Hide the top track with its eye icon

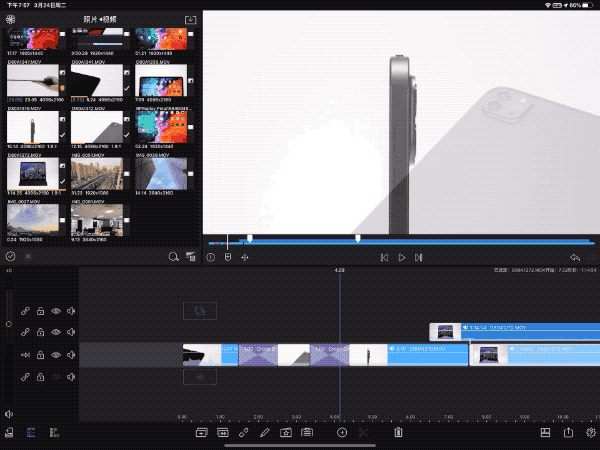pos(56,311)
